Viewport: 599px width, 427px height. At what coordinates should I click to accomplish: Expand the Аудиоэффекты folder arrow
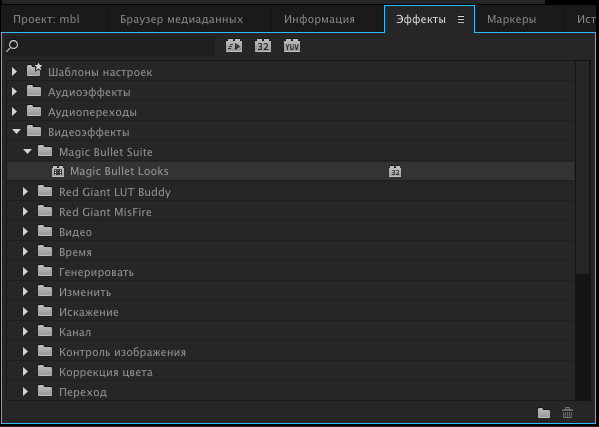pos(15,92)
